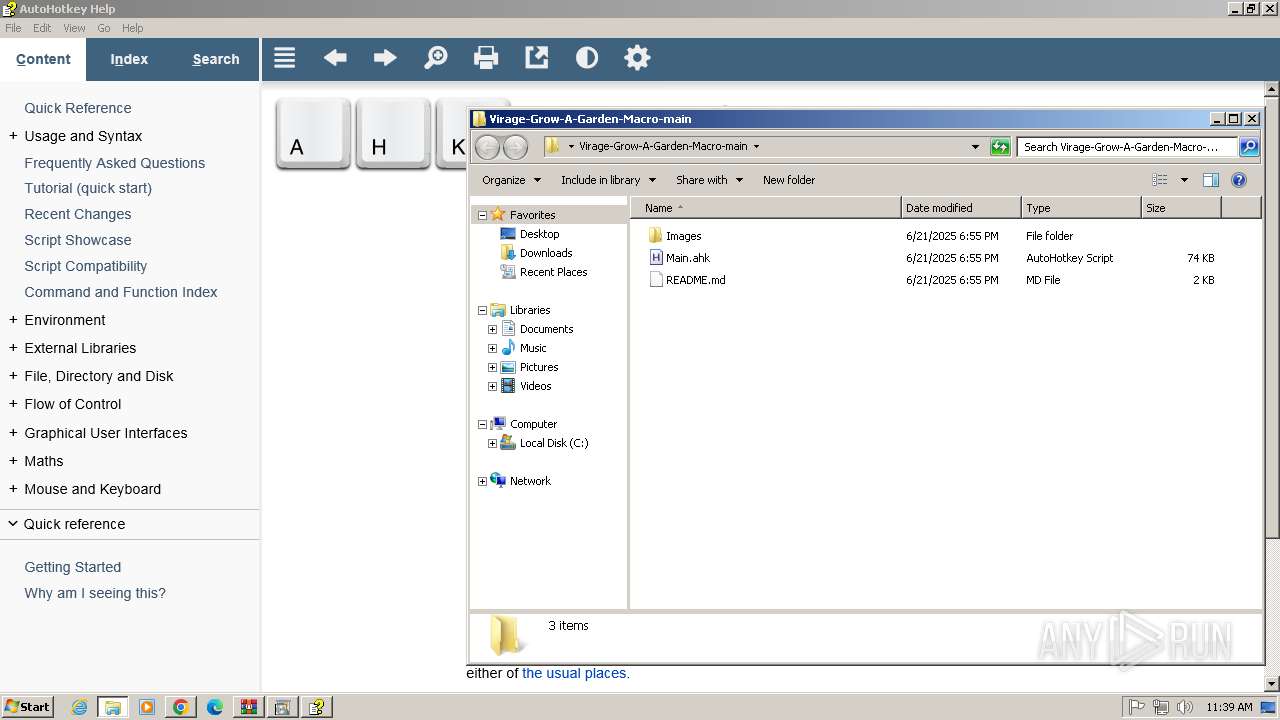The width and height of the screenshot is (1280, 720).
Task: Click in the Explorer search input field
Action: click(x=1127, y=147)
